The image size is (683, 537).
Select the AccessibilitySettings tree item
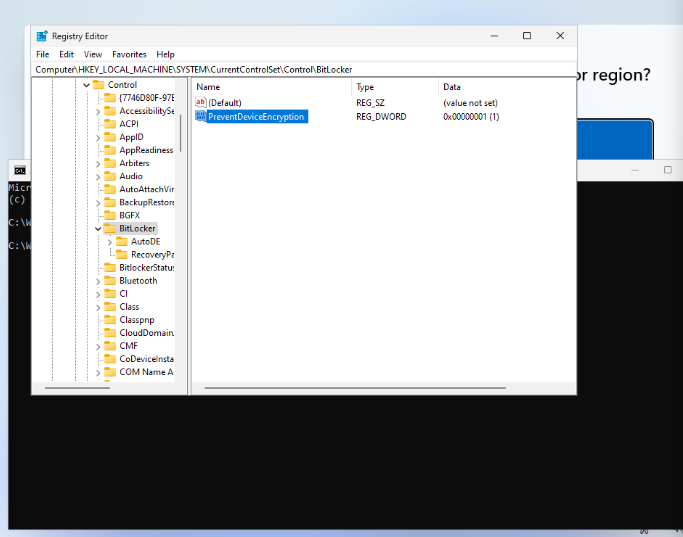[x=146, y=111]
